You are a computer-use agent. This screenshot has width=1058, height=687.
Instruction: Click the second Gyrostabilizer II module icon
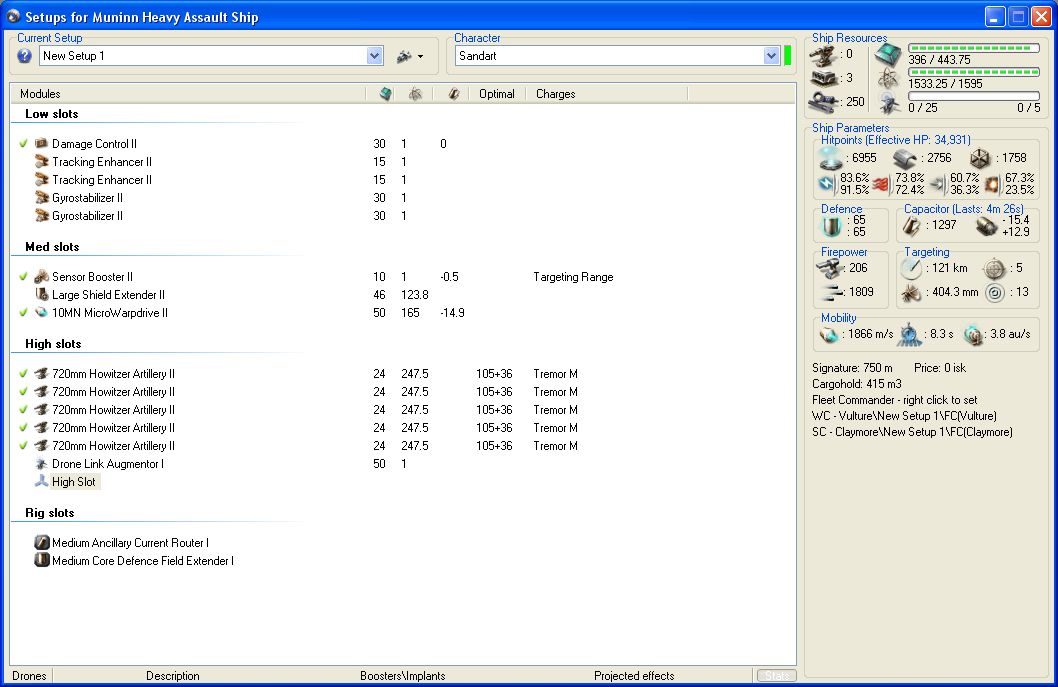click(41, 216)
